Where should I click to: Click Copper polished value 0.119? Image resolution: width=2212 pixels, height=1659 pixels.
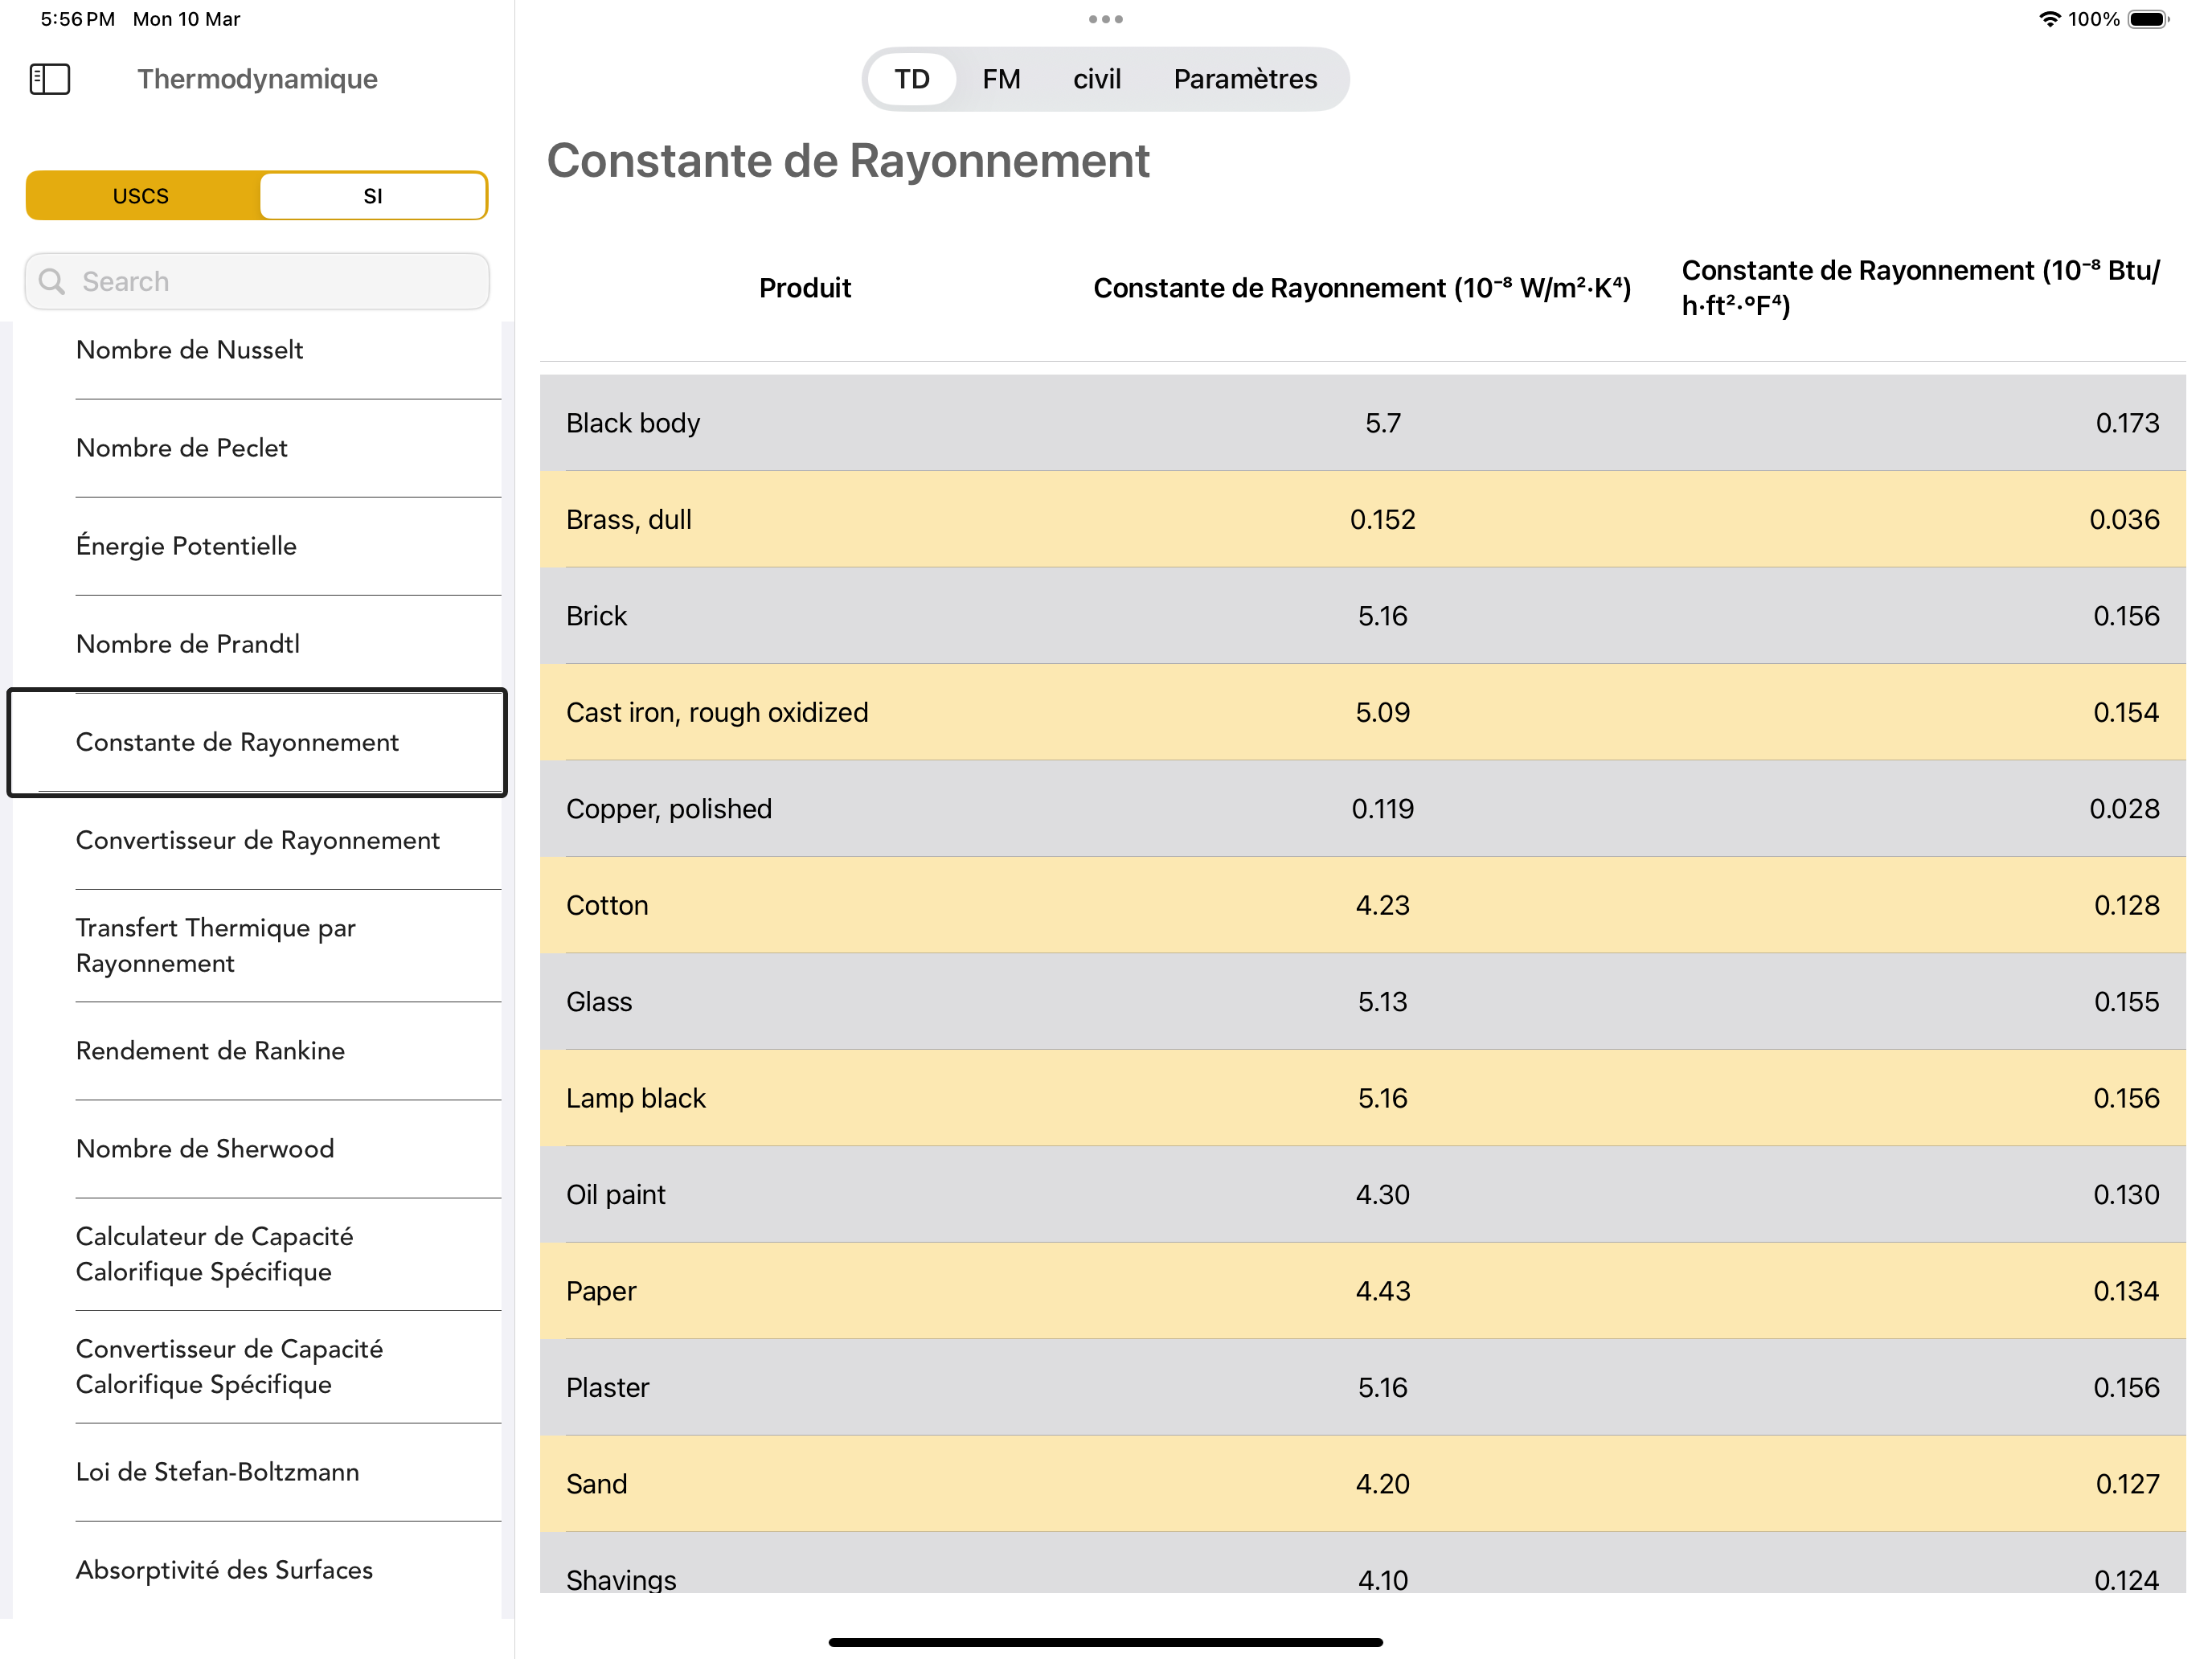coord(1383,809)
